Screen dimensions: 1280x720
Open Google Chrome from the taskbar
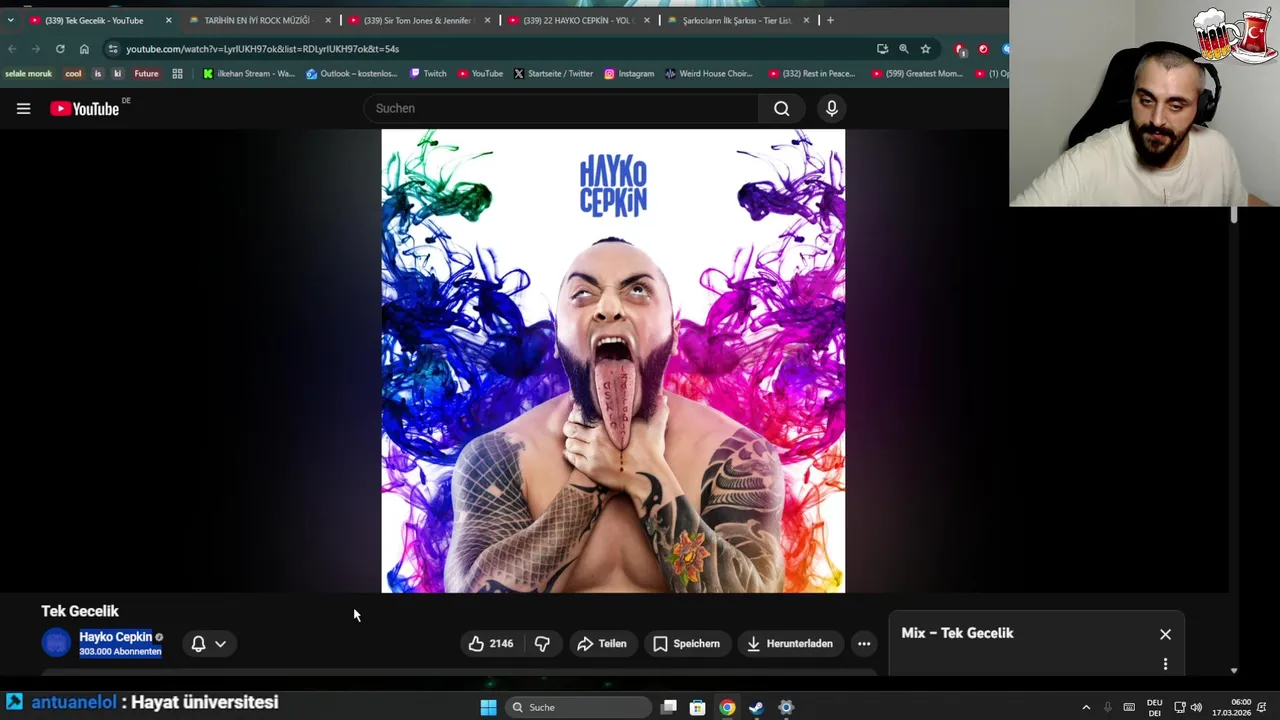tap(727, 708)
